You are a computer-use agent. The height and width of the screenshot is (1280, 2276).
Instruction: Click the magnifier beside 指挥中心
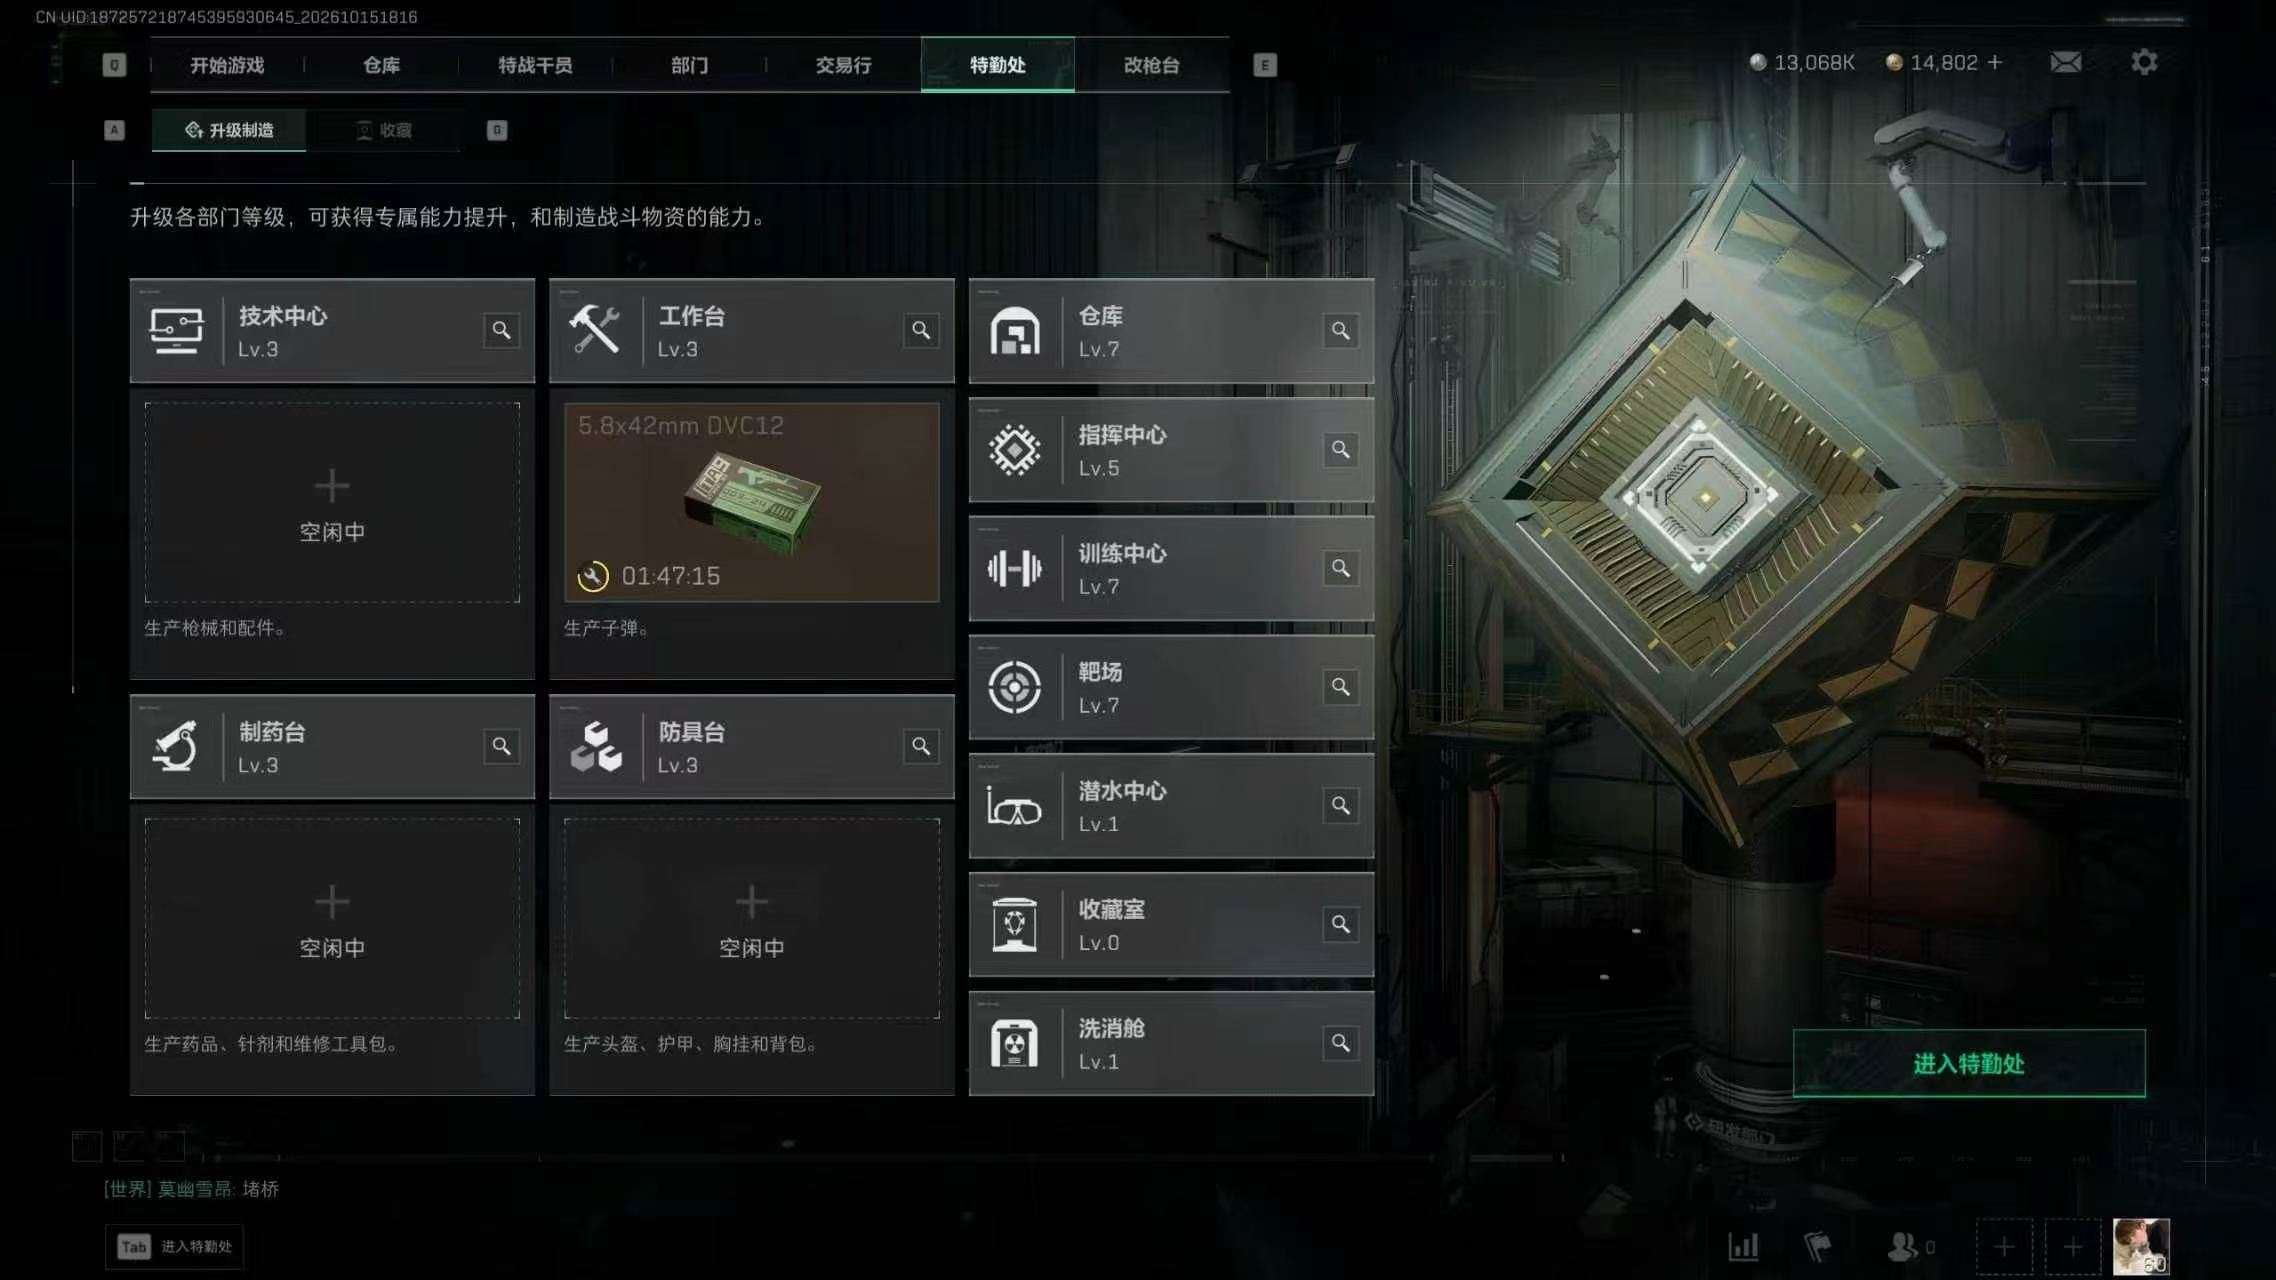click(1340, 450)
